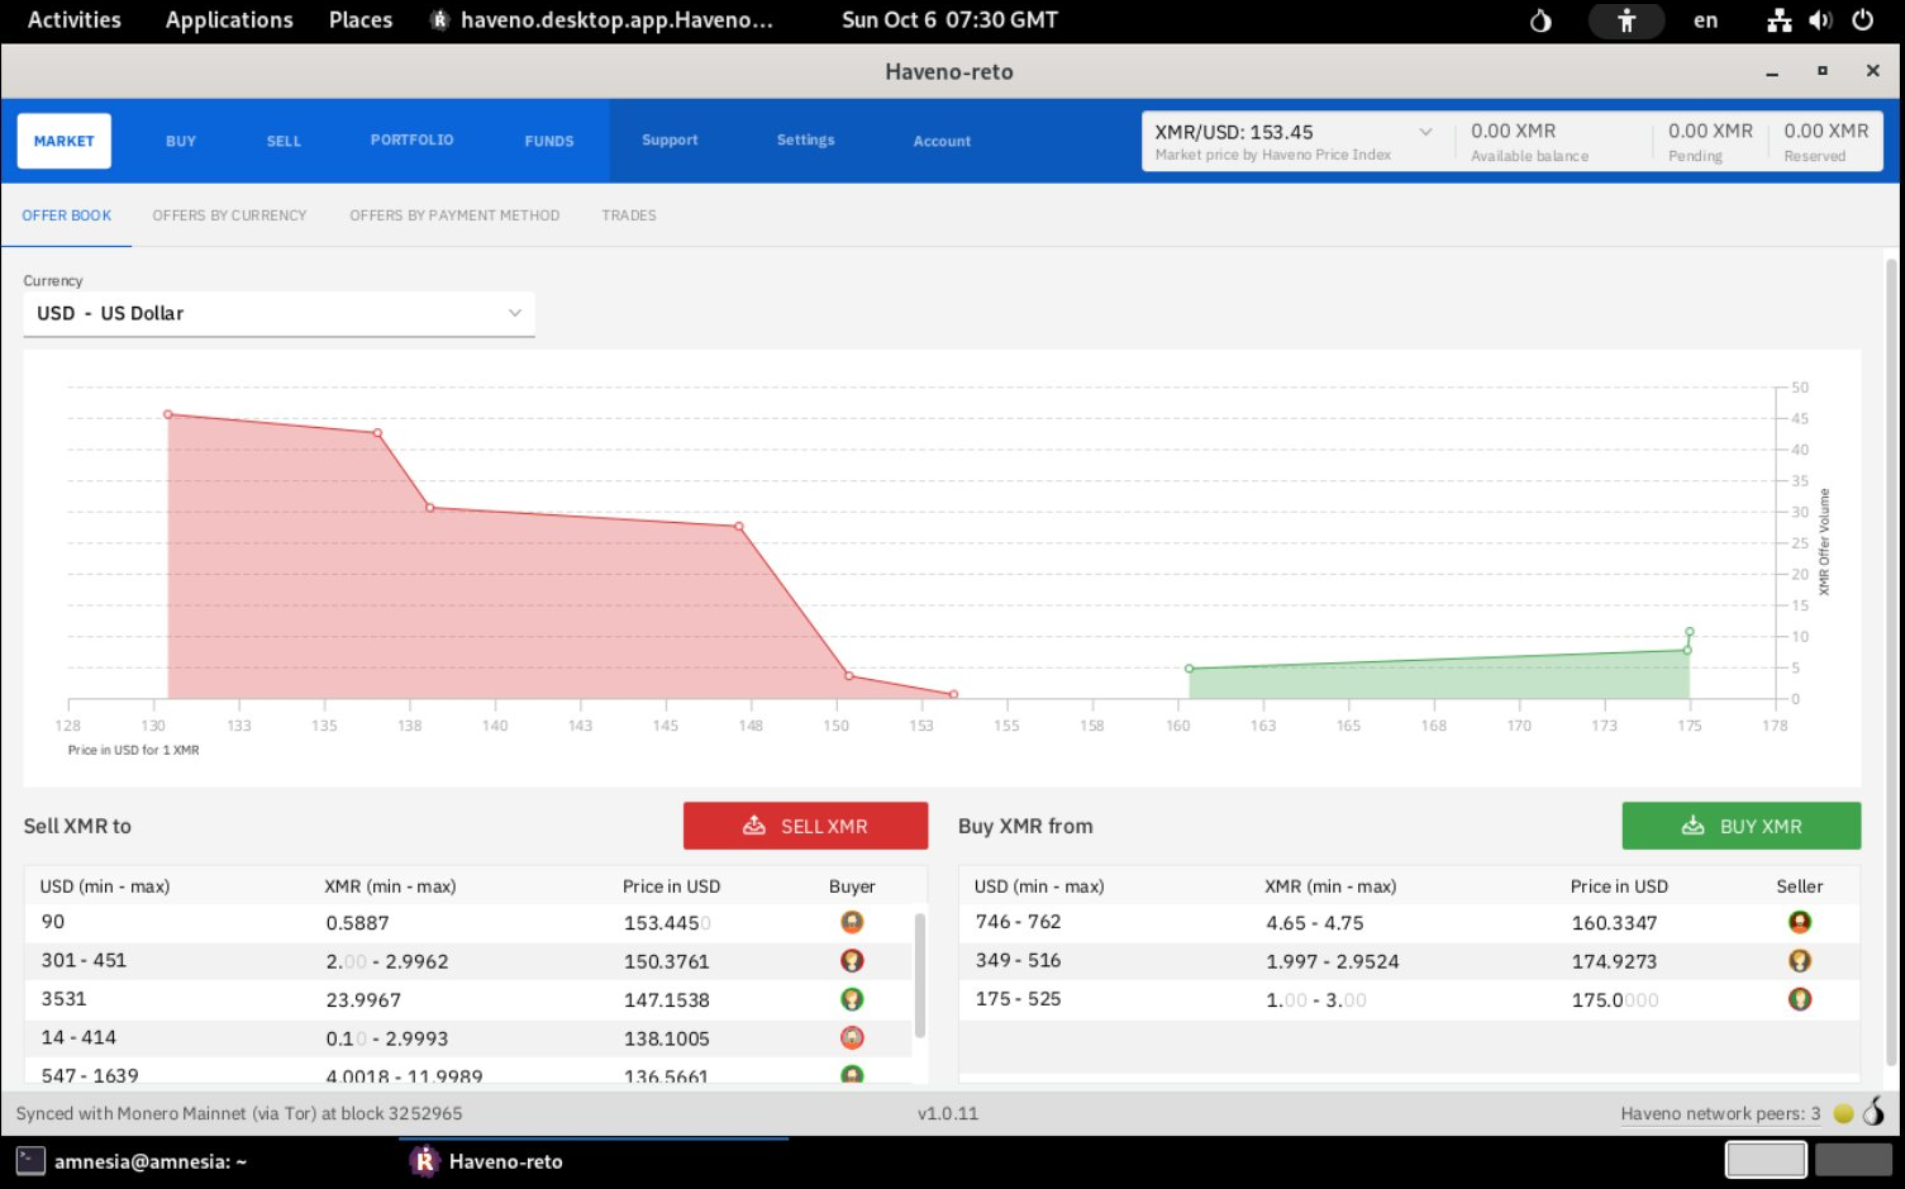Open the Settings section
This screenshot has height=1189, width=1905.
[x=805, y=140]
